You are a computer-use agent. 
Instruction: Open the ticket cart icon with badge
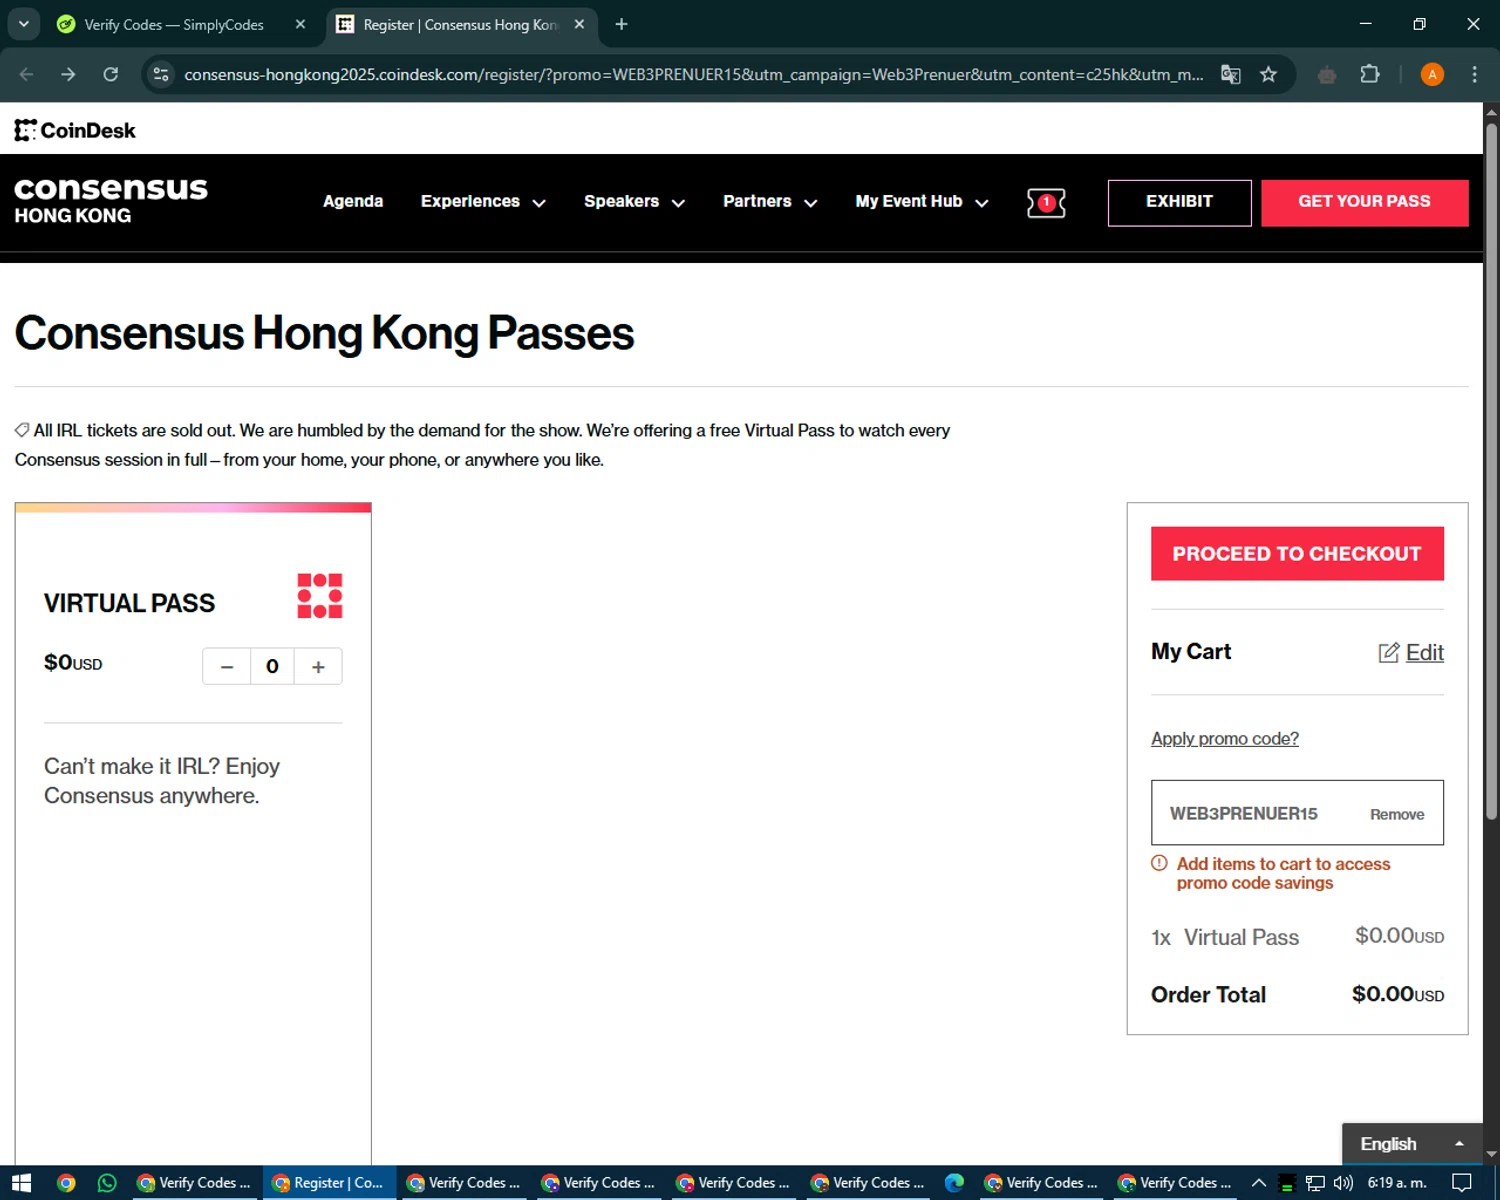[1046, 203]
